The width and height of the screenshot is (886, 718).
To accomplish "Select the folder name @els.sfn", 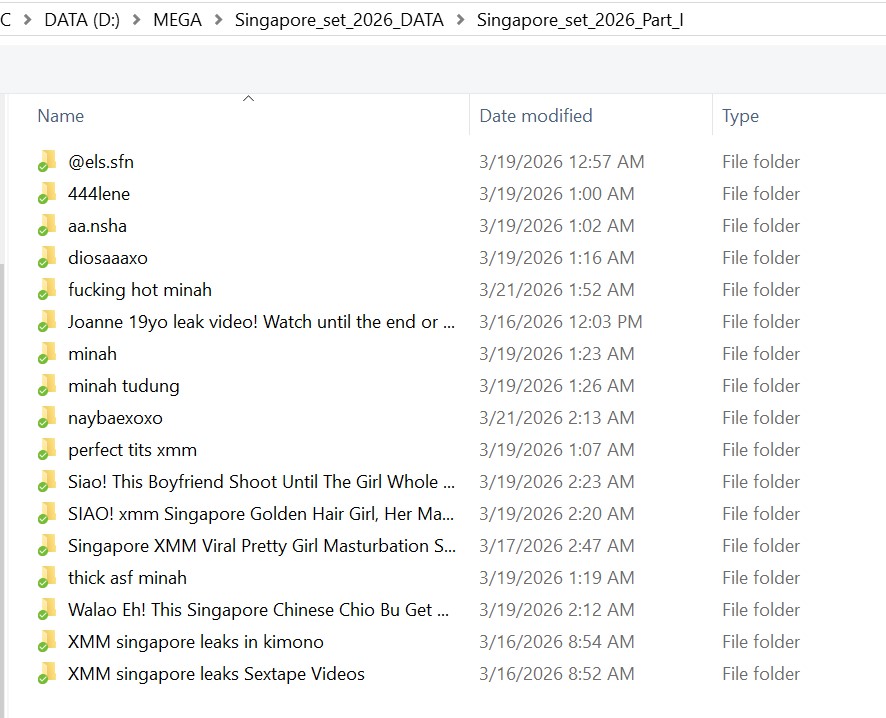I will point(101,162).
